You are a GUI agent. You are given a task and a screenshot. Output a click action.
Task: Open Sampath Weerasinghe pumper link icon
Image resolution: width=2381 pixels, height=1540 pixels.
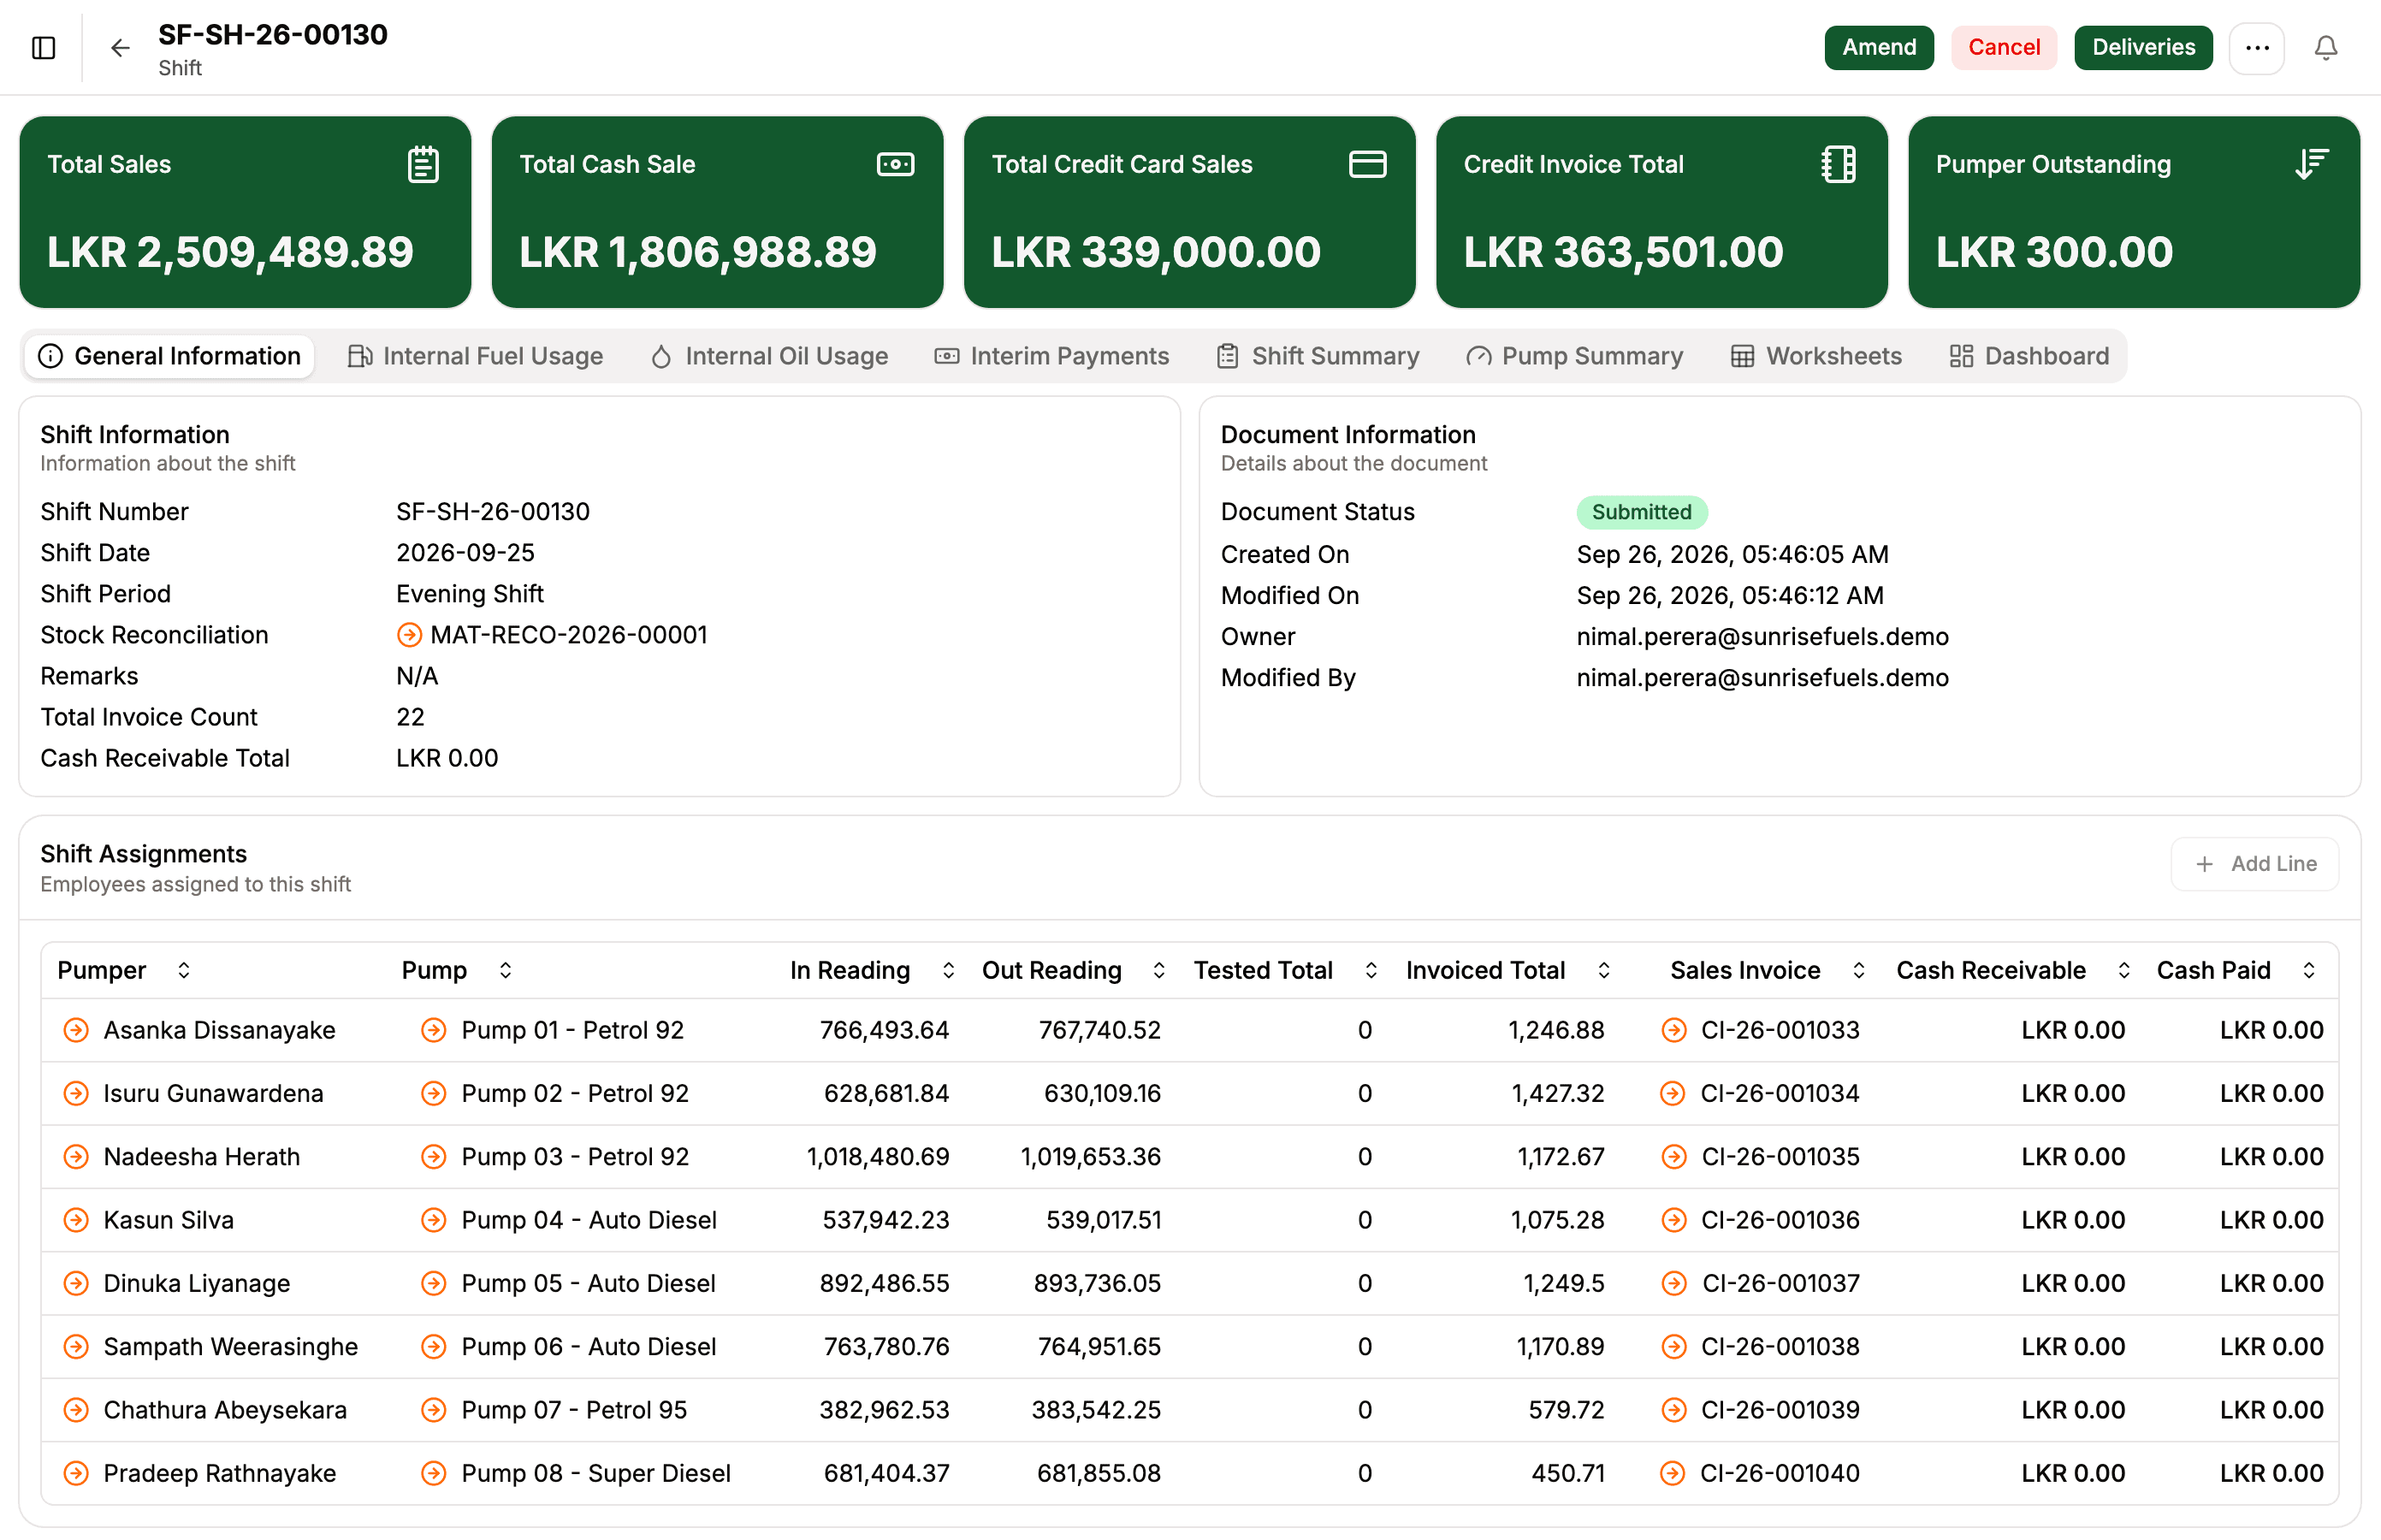[76, 1347]
